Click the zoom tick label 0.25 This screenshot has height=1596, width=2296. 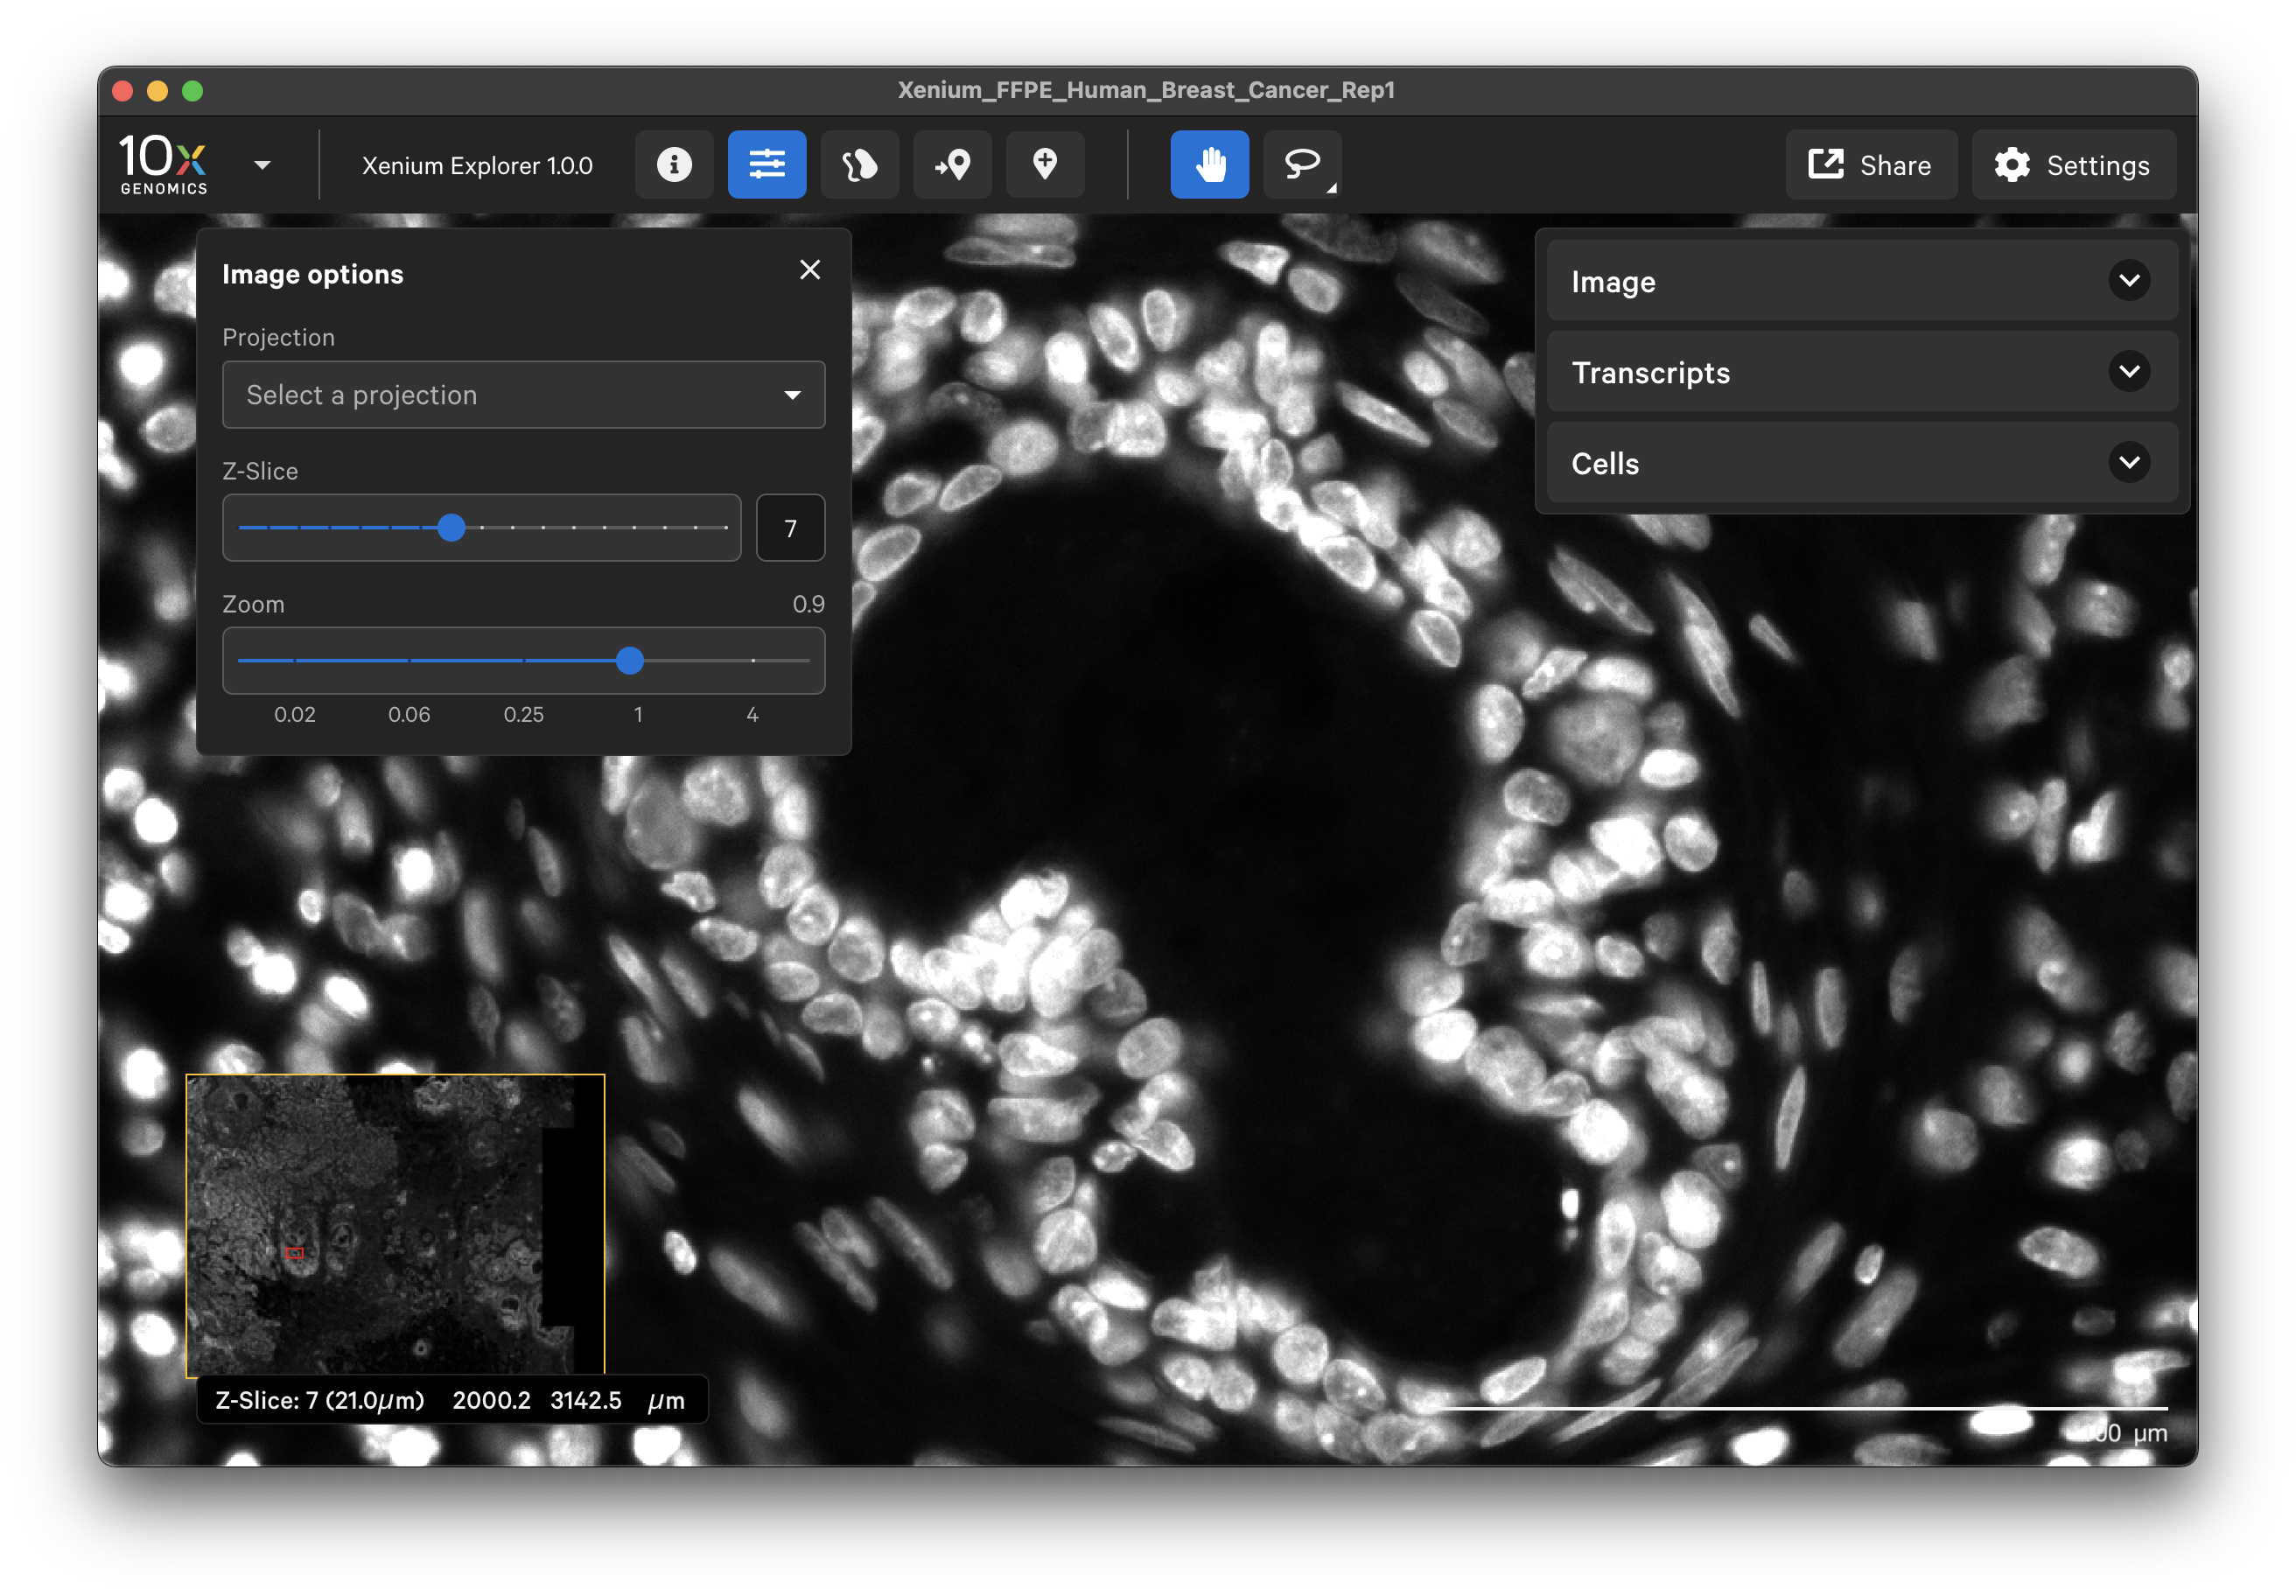coord(524,715)
